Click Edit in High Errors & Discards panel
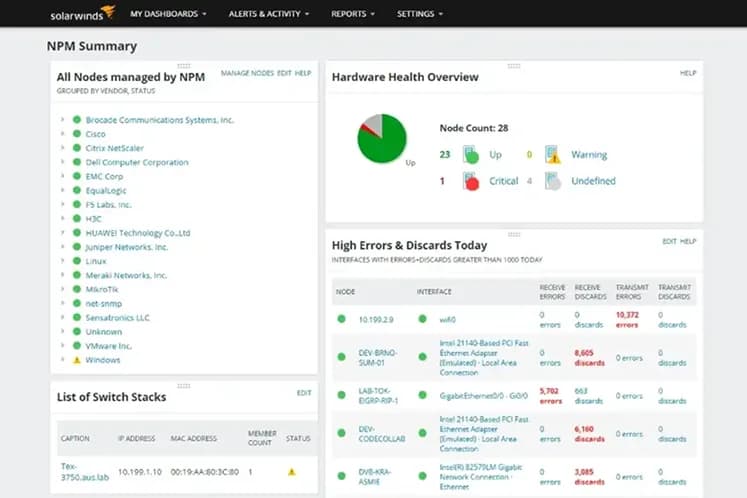747x498 pixels. click(x=669, y=241)
